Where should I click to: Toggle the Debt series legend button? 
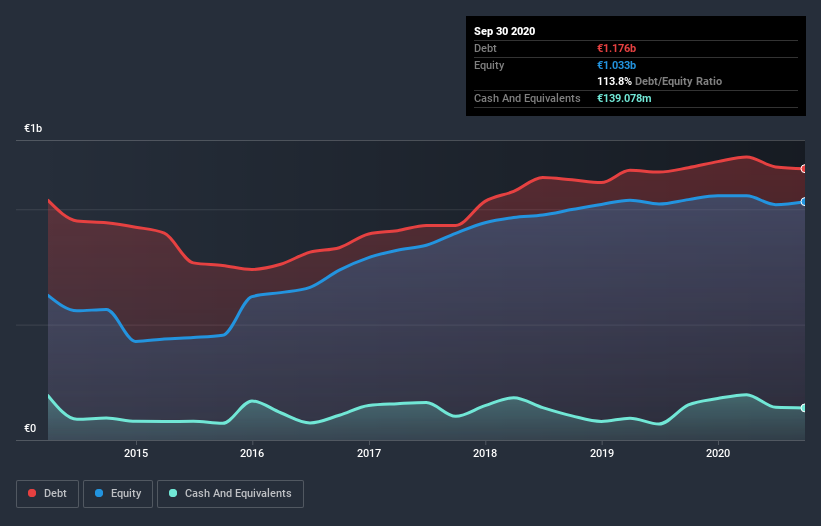pyautogui.click(x=47, y=494)
